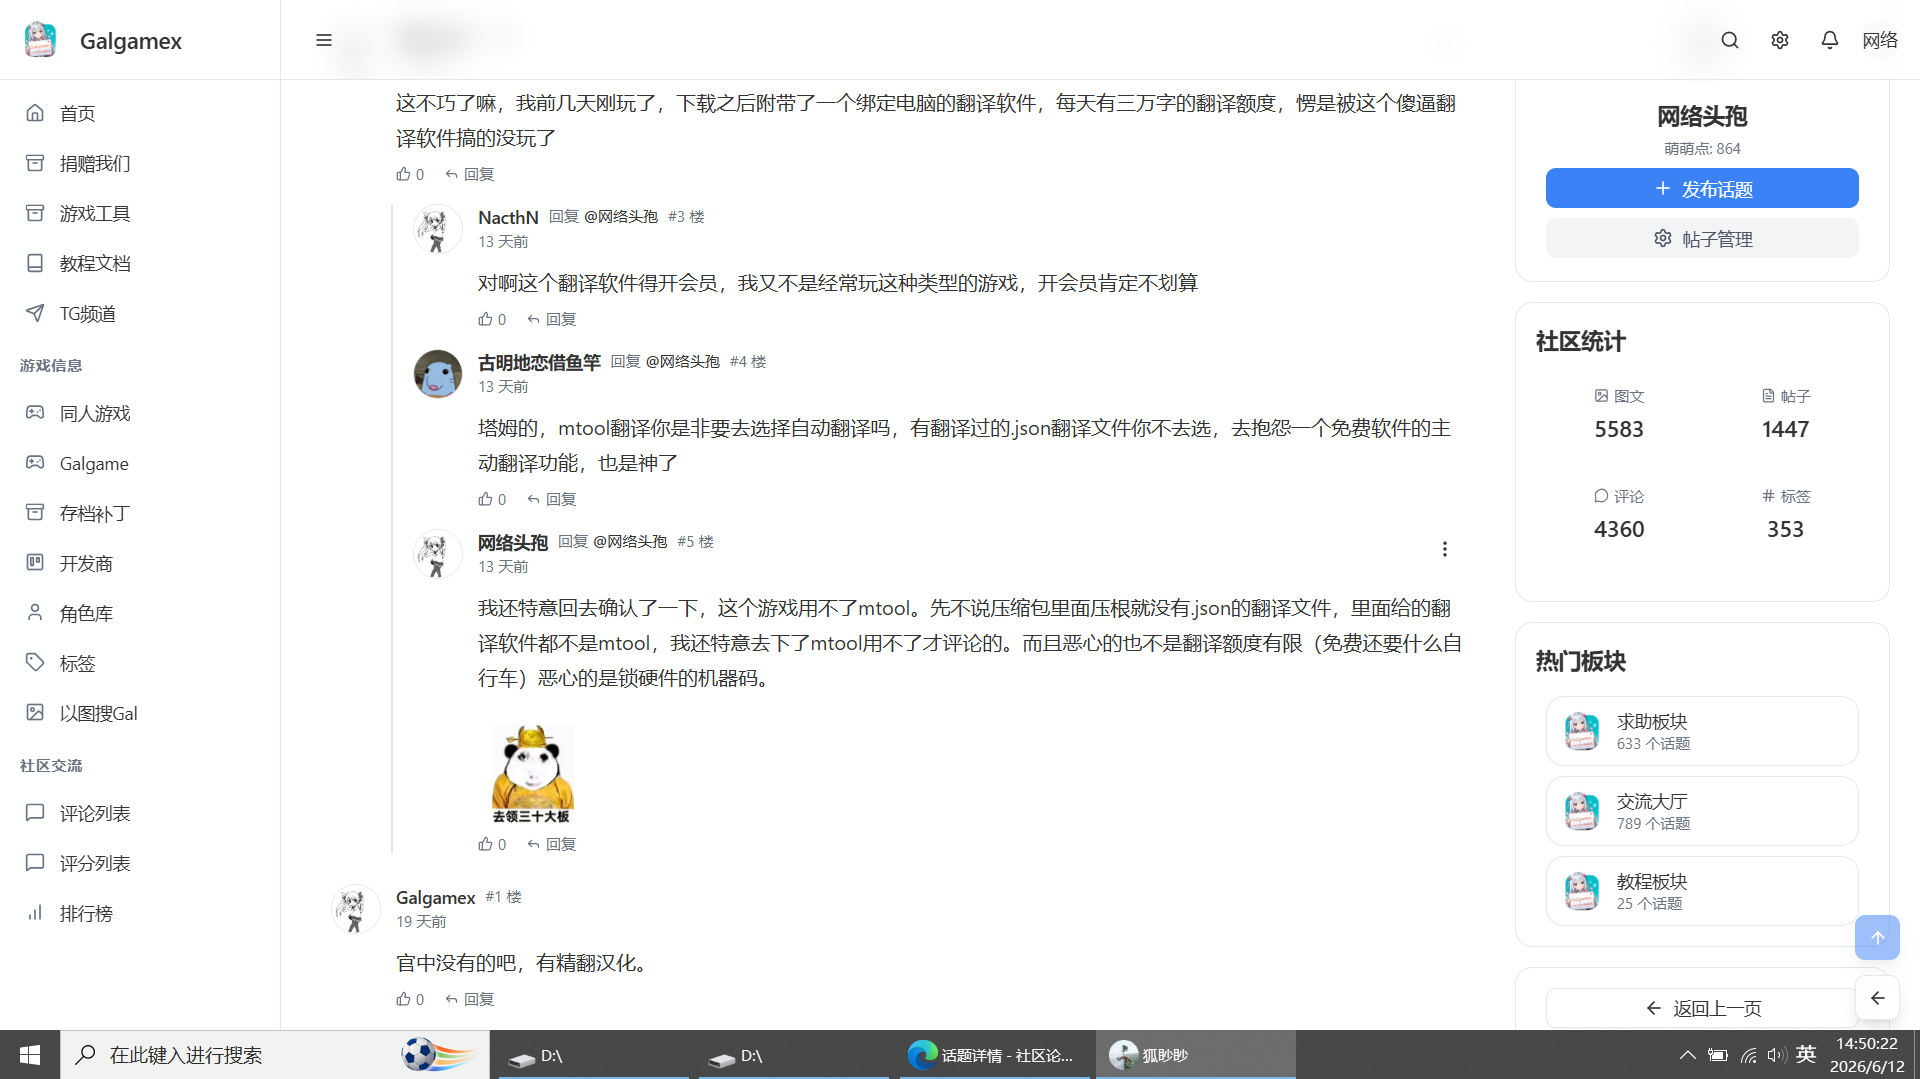Like Galgamex's #1 楼 comment
Image resolution: width=1920 pixels, height=1079 pixels.
[x=410, y=999]
